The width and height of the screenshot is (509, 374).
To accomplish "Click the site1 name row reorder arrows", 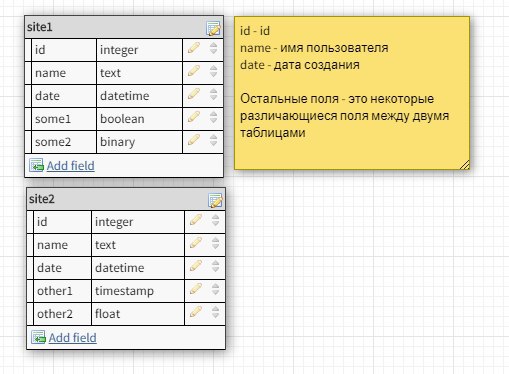I will [x=213, y=71].
